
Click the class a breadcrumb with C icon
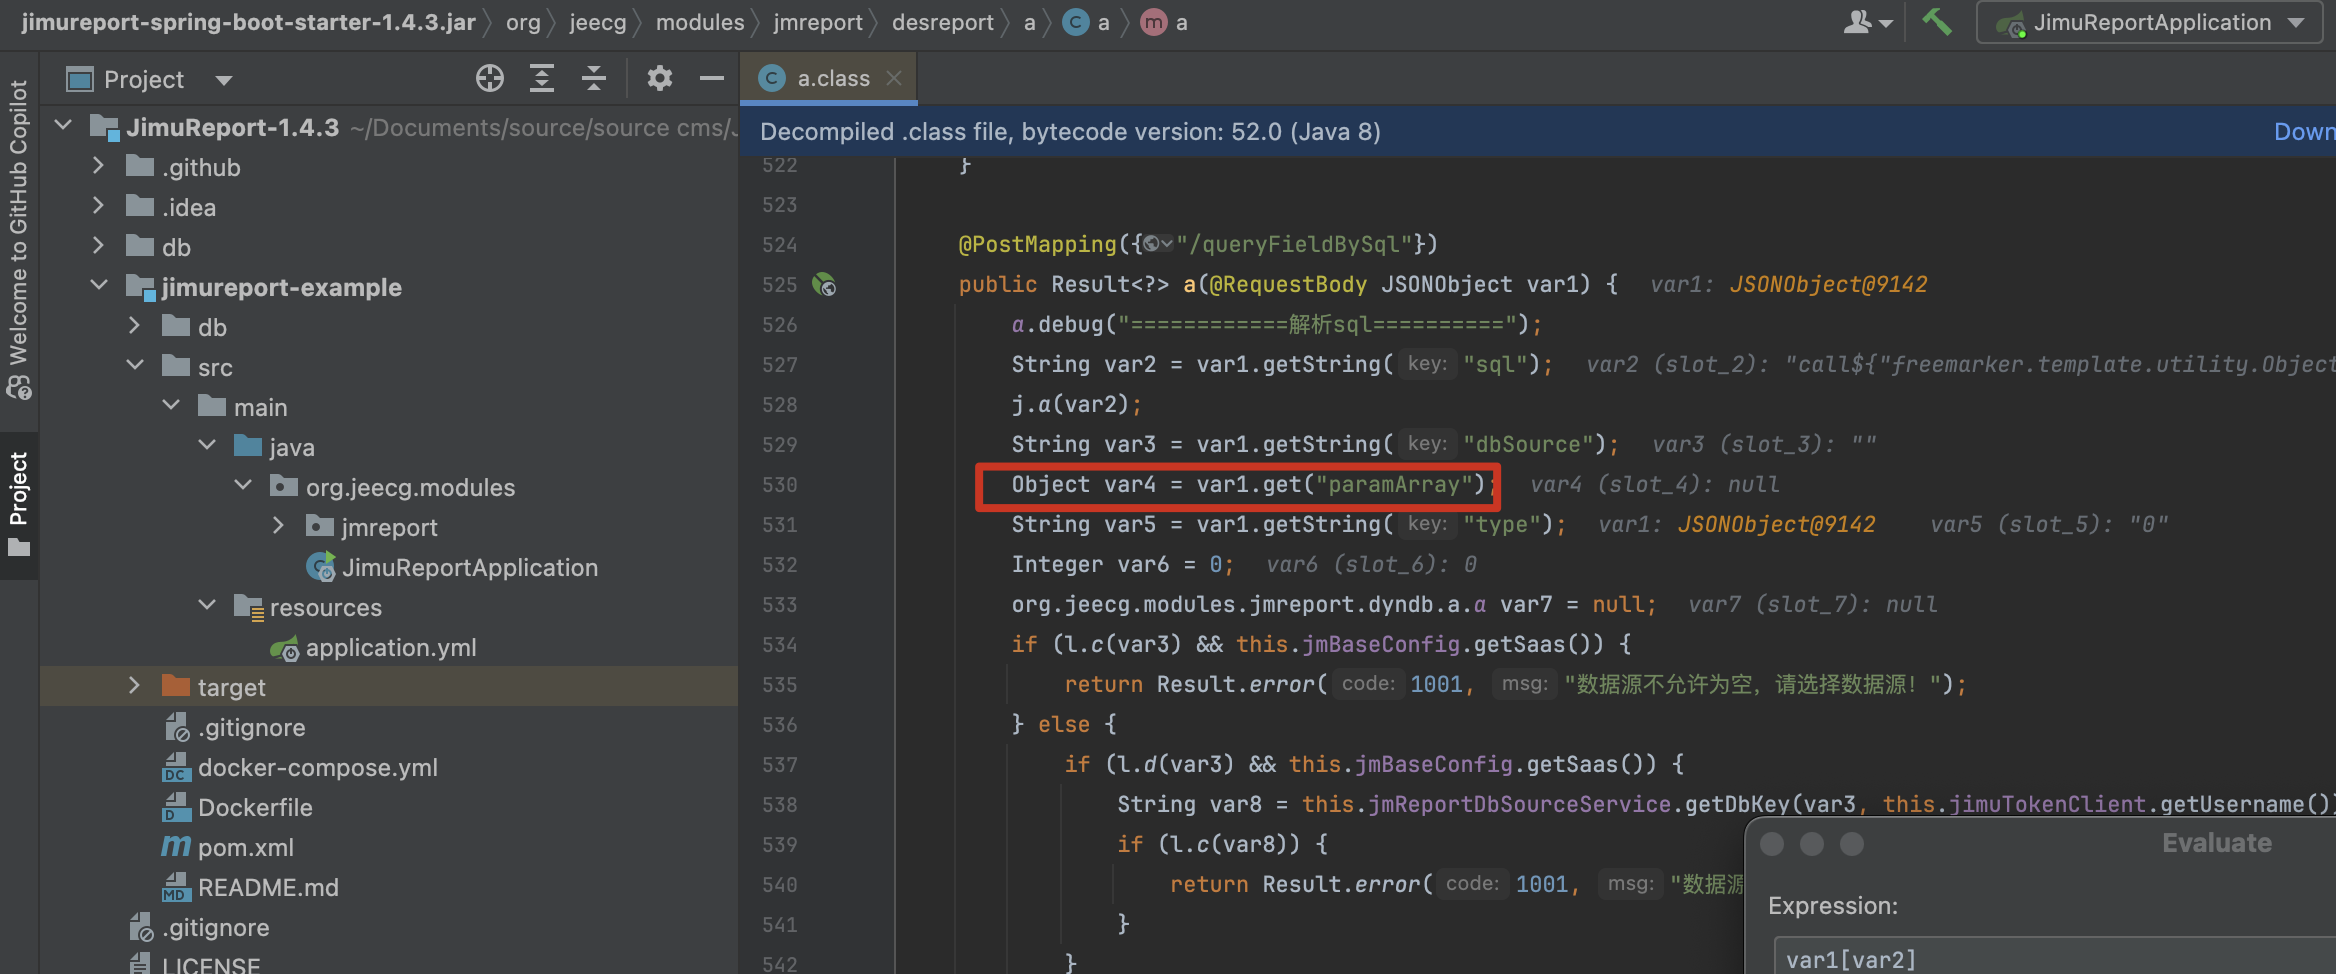pos(1086,22)
